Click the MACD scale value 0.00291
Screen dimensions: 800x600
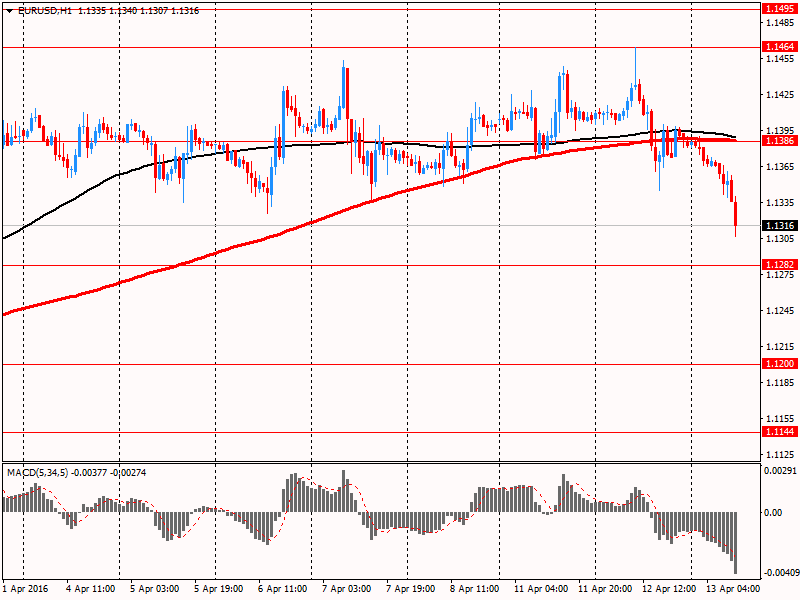781,470
